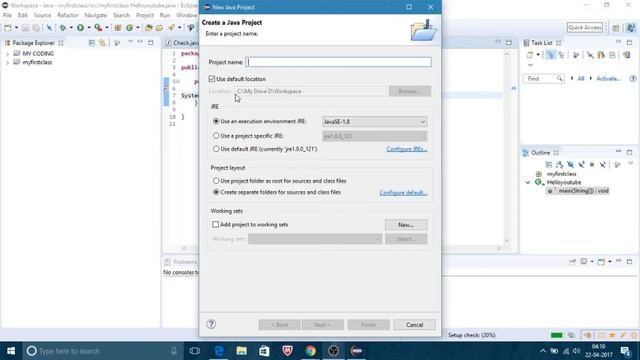Open the Navigate menu

pyautogui.click(x=96, y=15)
